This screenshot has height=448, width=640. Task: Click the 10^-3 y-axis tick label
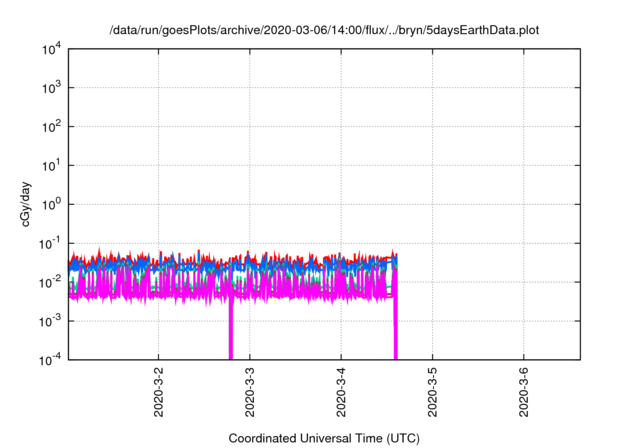click(51, 322)
